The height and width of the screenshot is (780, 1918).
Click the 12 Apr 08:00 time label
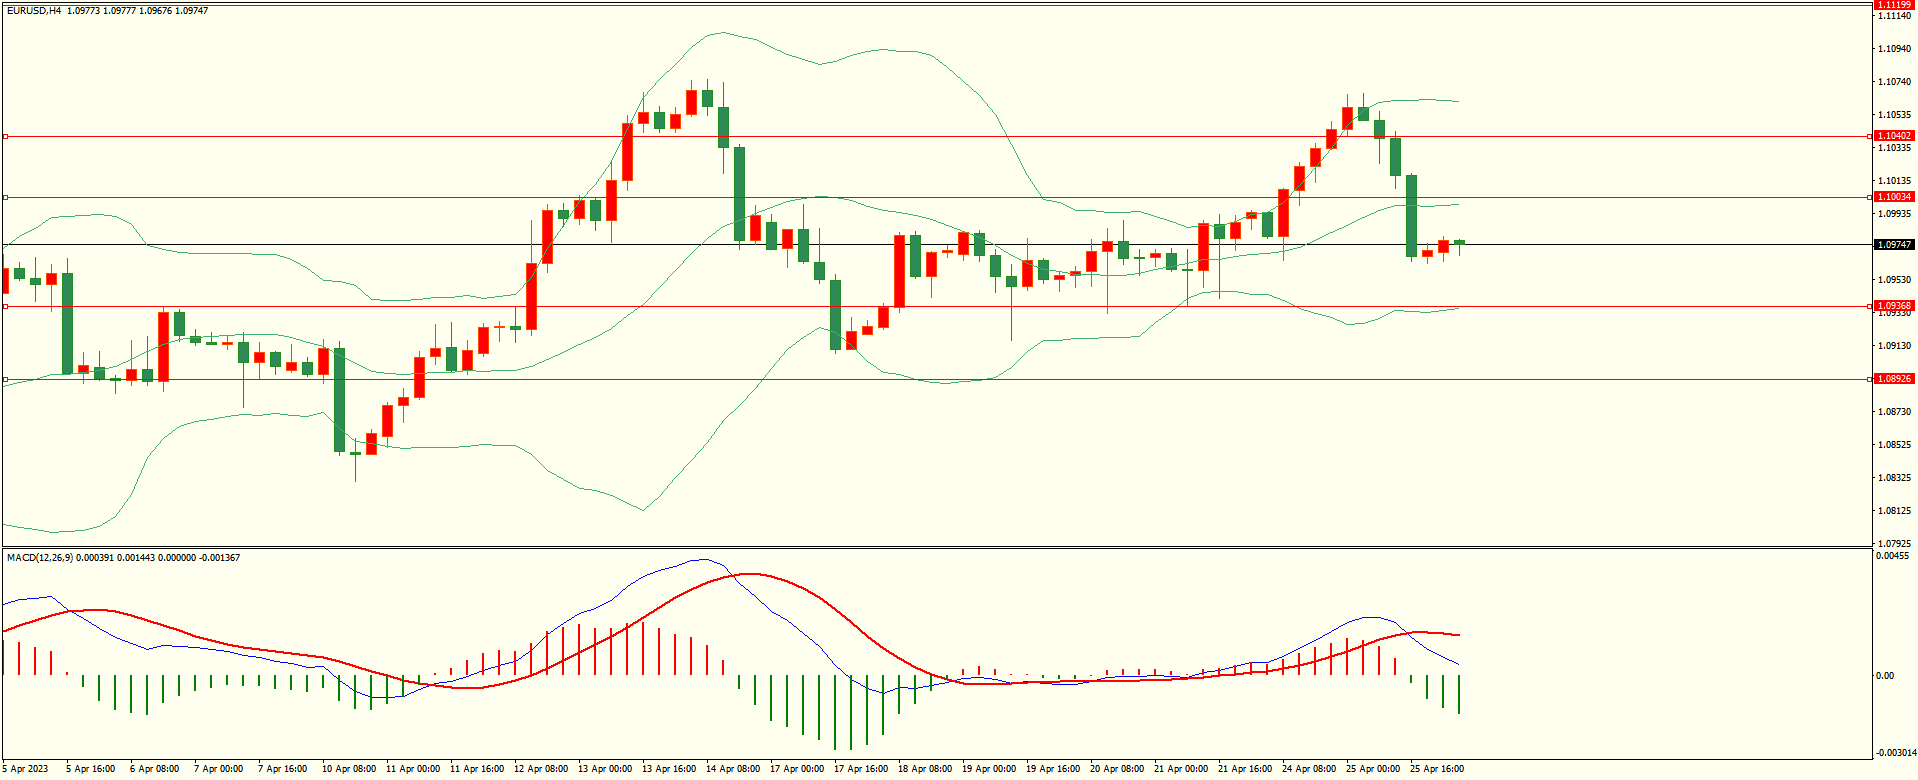pos(541,769)
